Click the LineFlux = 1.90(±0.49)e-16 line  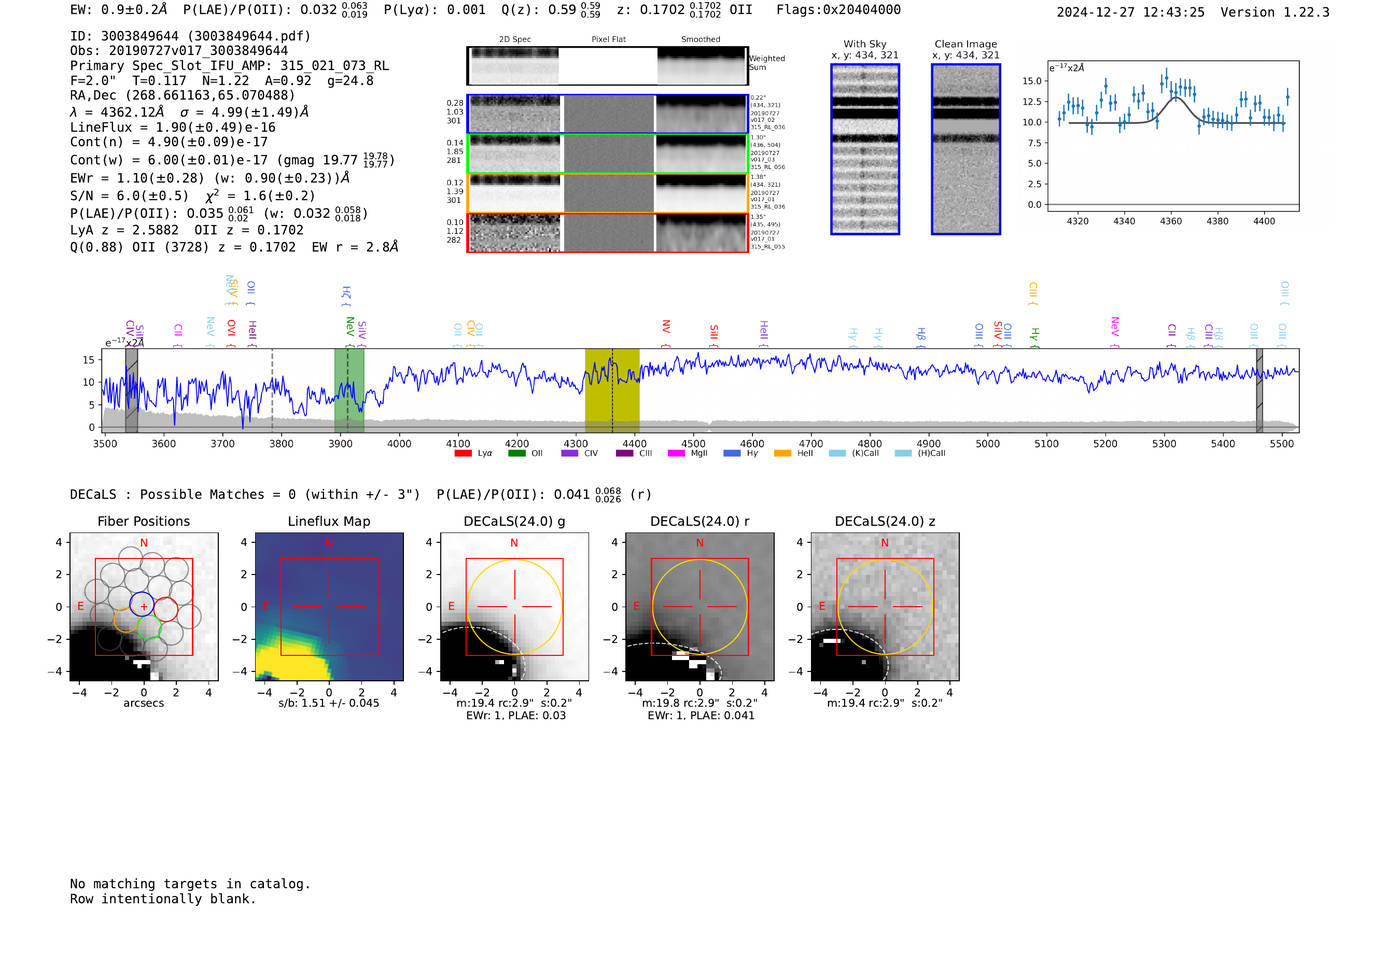173,128
